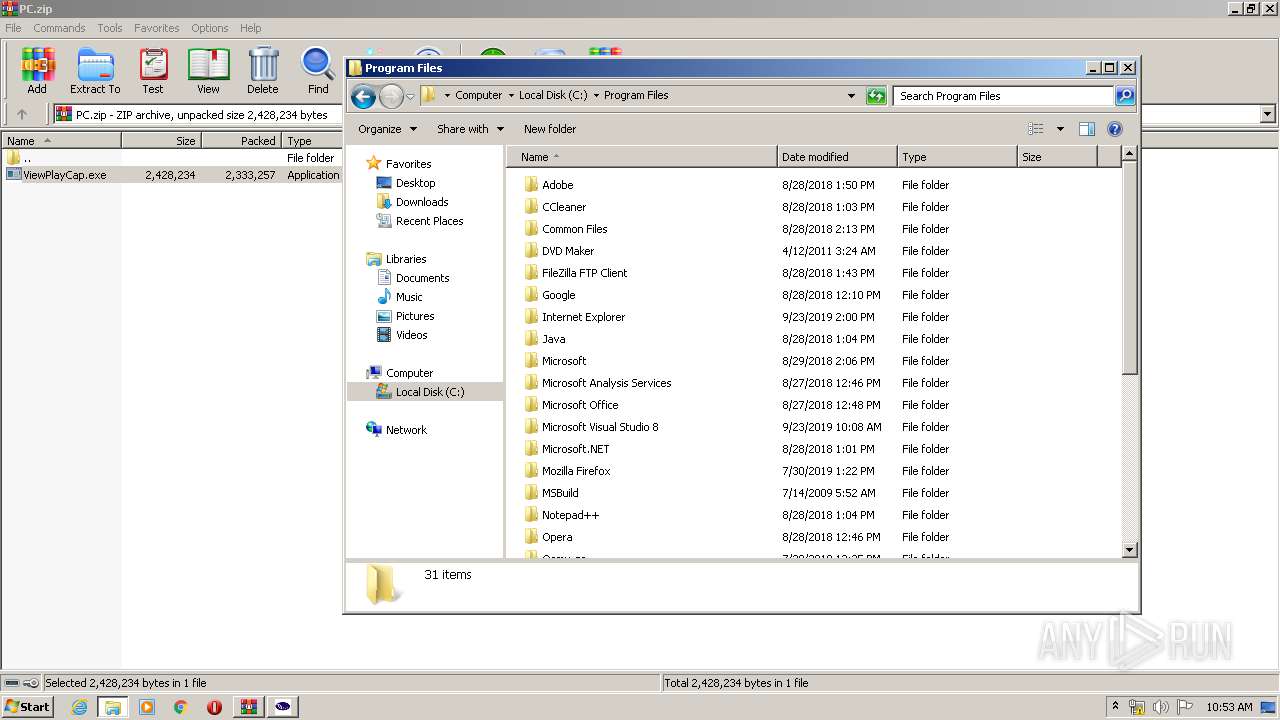Click the New folder button
This screenshot has width=1280, height=720.
[550, 129]
